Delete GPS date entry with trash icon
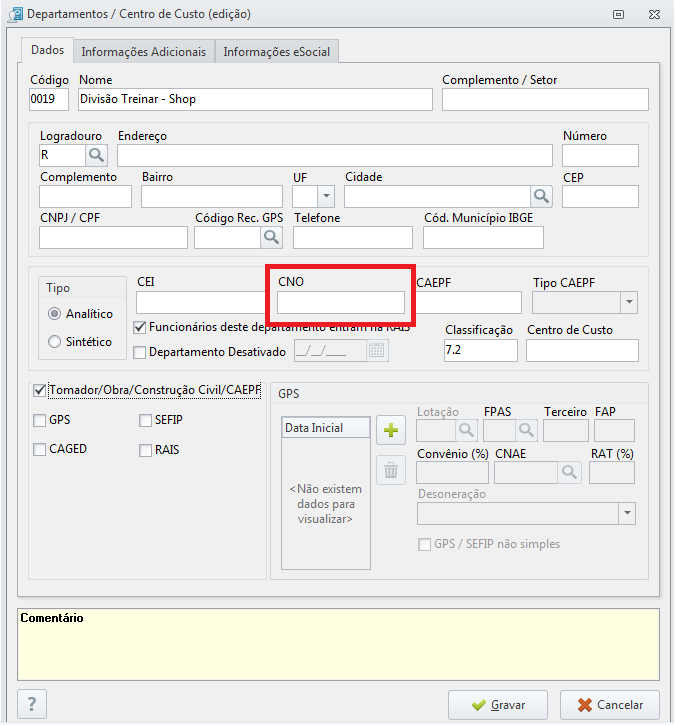This screenshot has width=675, height=725. point(391,470)
